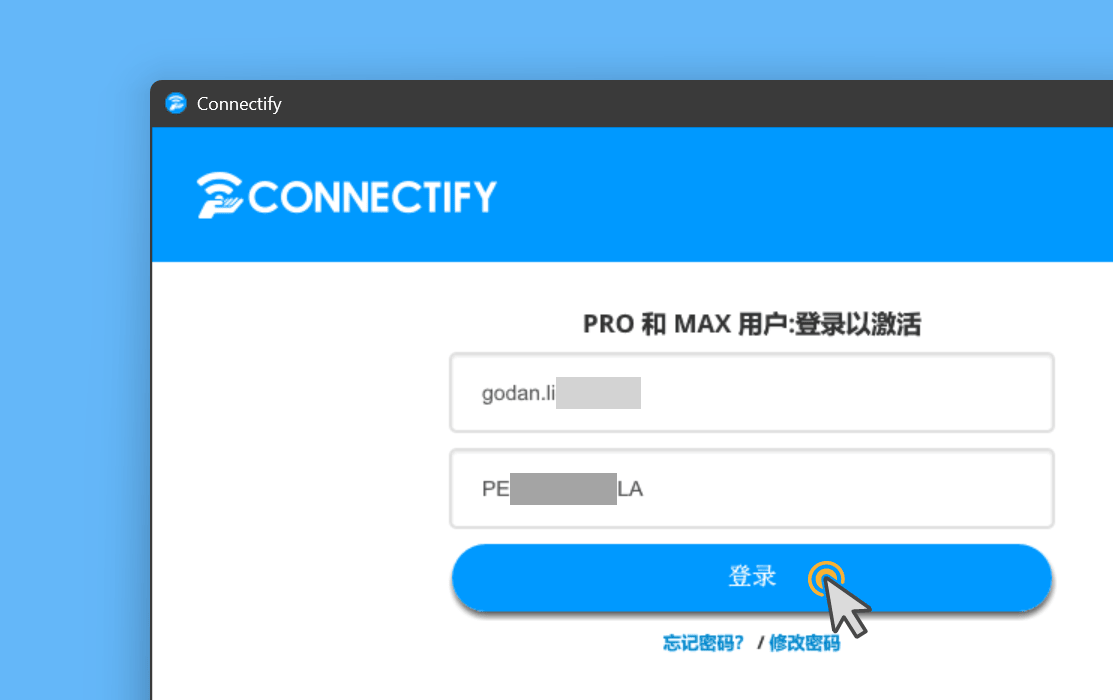This screenshot has height=700, width=1113.
Task: Focus the password field starting with PE
Action: click(752, 488)
